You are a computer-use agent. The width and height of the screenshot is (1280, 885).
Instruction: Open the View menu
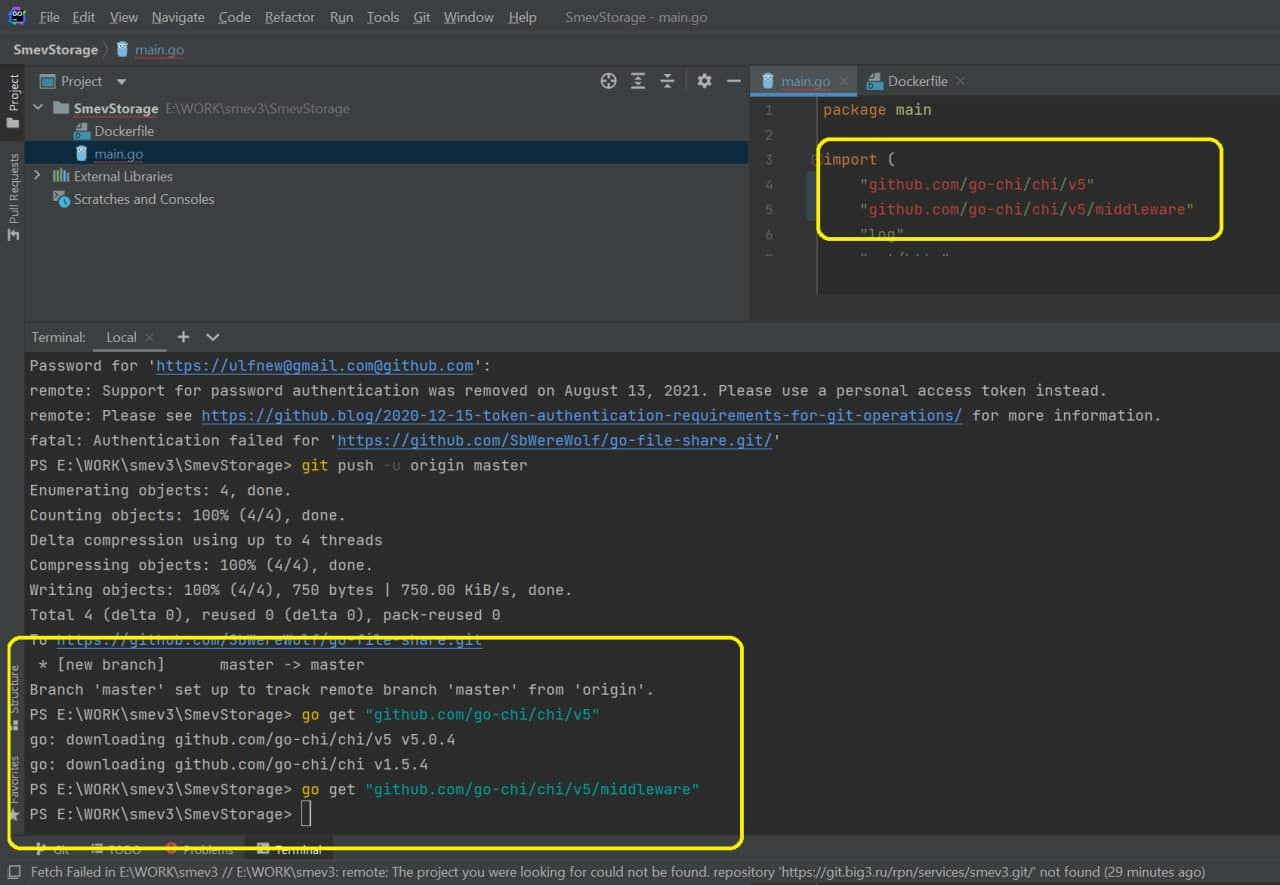tap(124, 17)
